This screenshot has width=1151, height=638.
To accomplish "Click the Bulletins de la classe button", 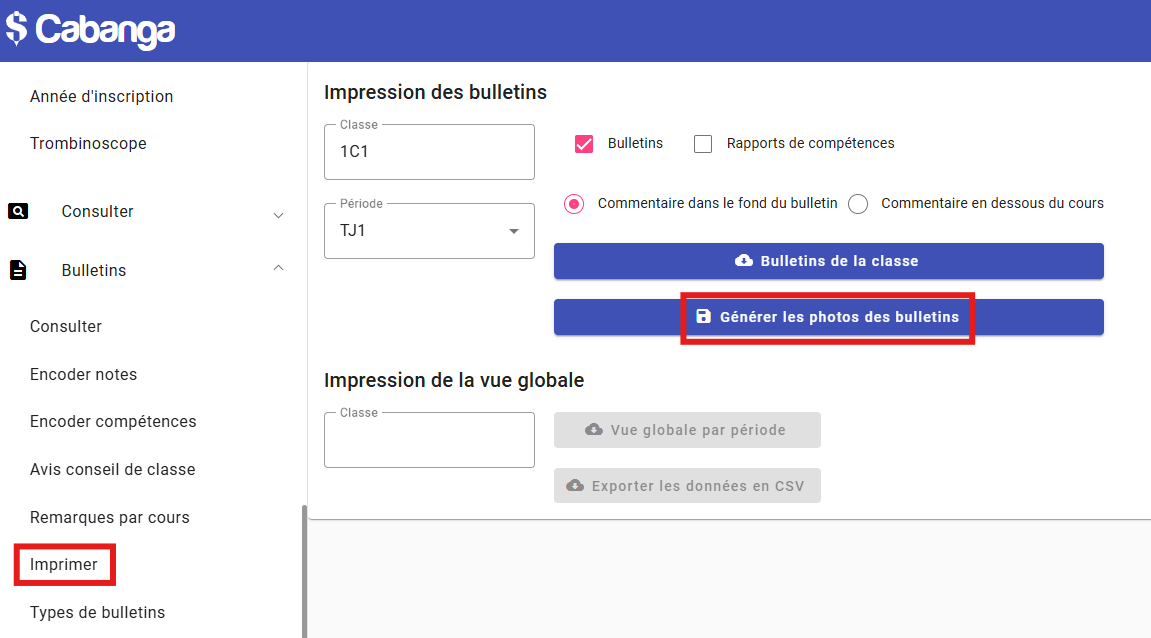I will tap(828, 261).
